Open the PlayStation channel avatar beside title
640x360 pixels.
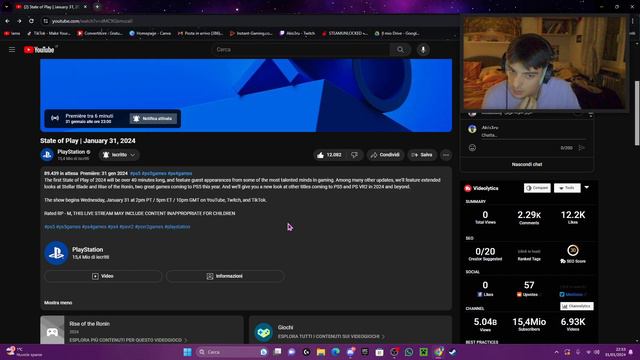[x=47, y=155]
